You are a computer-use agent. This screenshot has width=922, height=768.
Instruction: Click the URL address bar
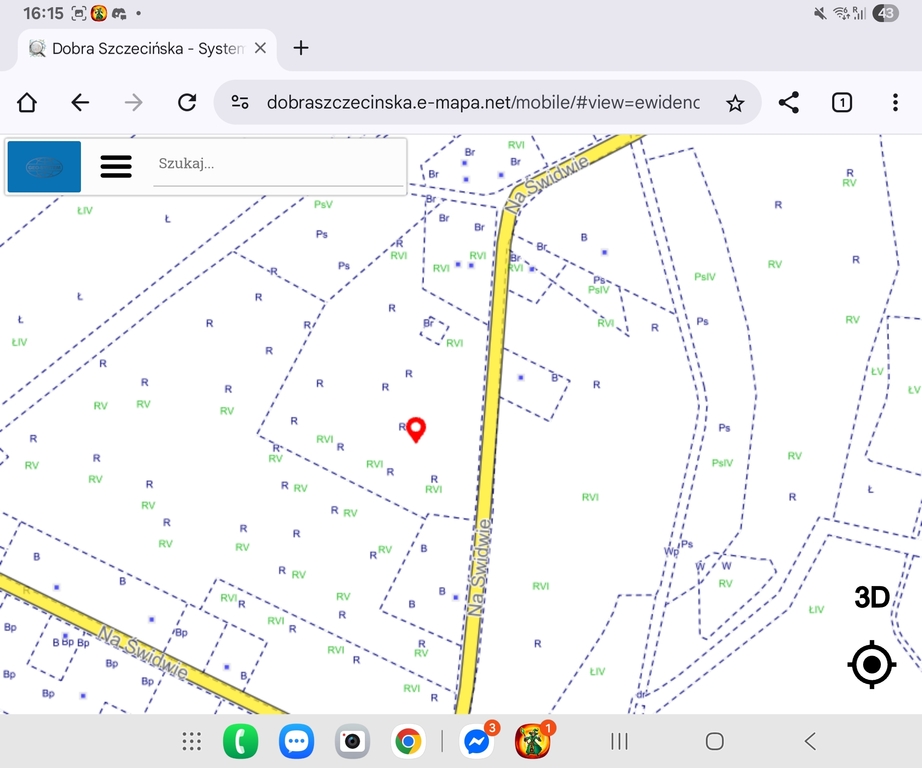(483, 102)
